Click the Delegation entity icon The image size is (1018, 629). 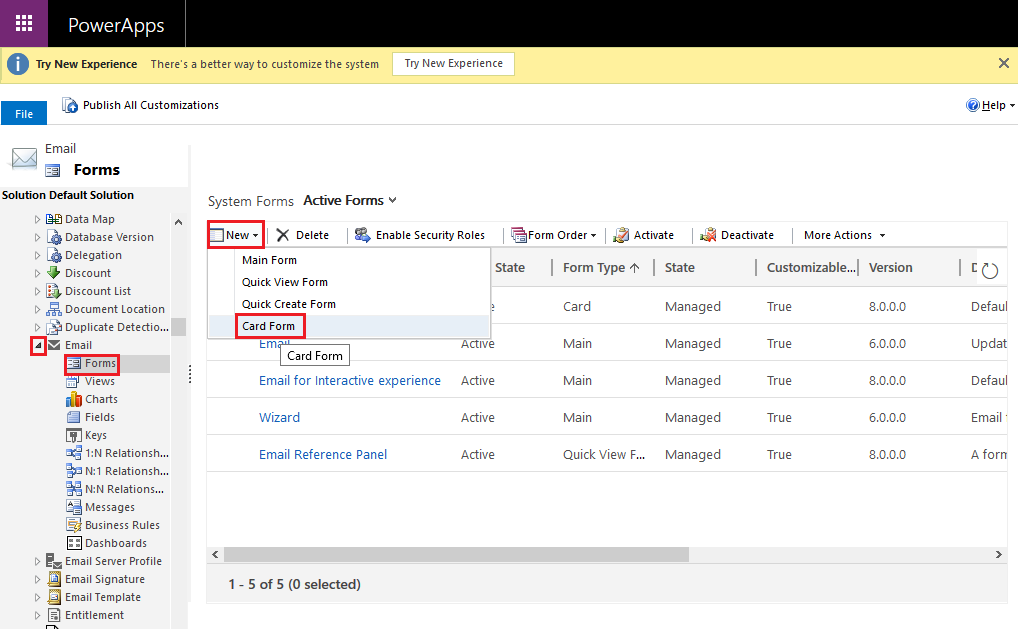pyautogui.click(x=54, y=255)
